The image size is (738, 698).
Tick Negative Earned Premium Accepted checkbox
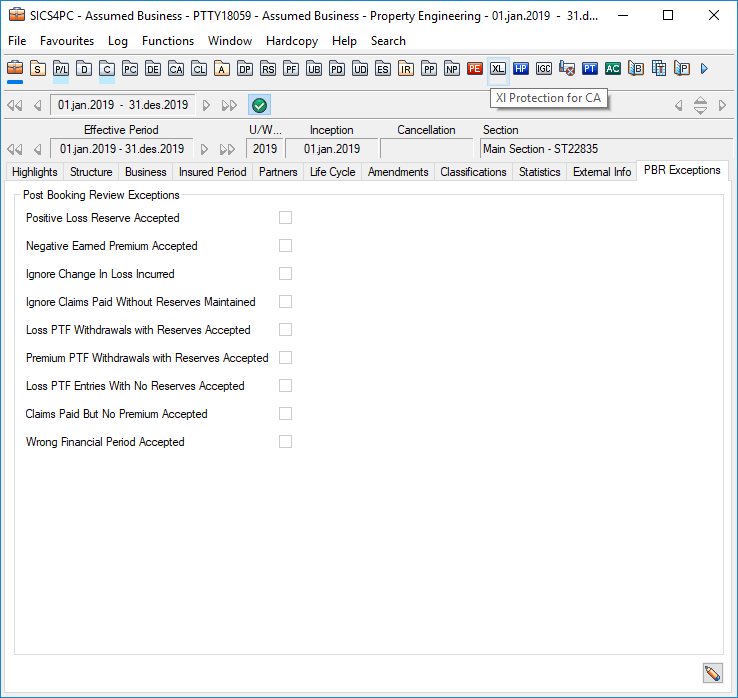tap(286, 246)
